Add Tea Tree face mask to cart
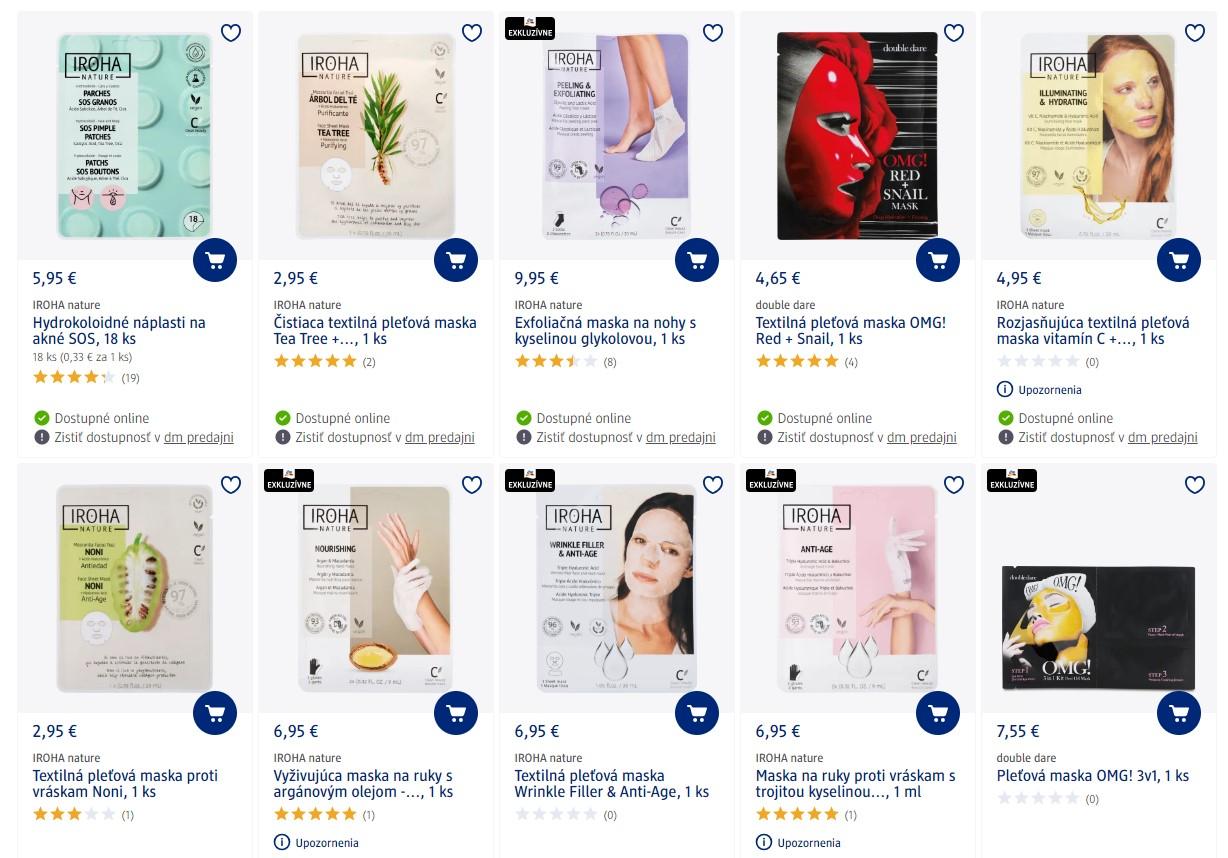The image size is (1228, 858). point(456,261)
